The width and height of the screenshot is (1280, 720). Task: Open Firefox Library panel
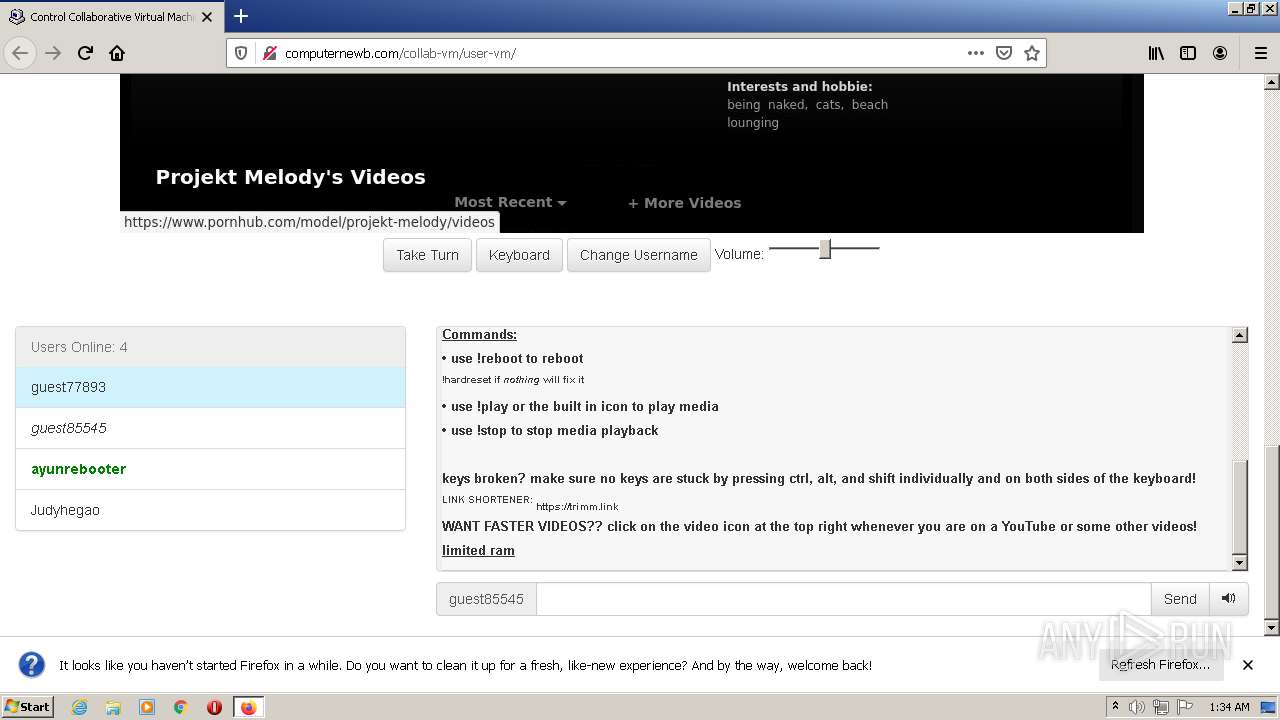click(1156, 53)
